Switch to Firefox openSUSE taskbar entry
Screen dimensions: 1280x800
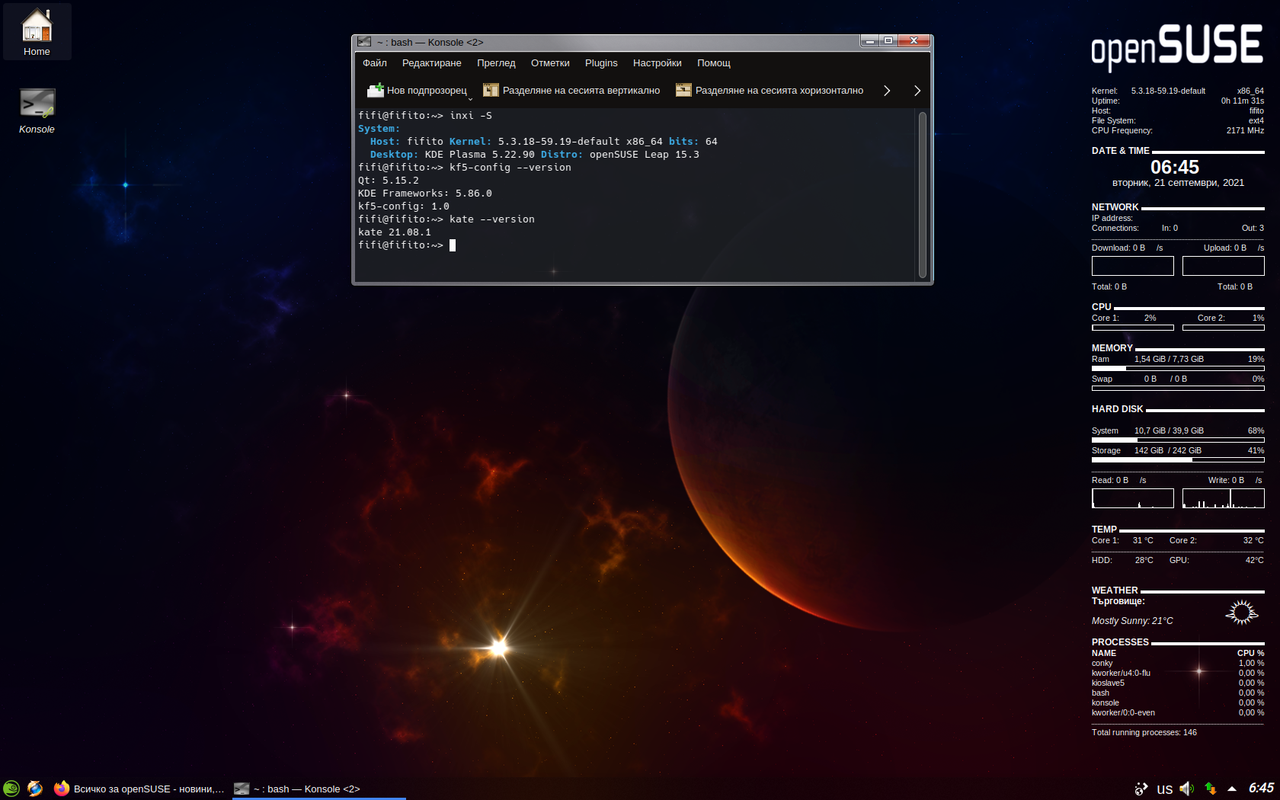(x=139, y=789)
